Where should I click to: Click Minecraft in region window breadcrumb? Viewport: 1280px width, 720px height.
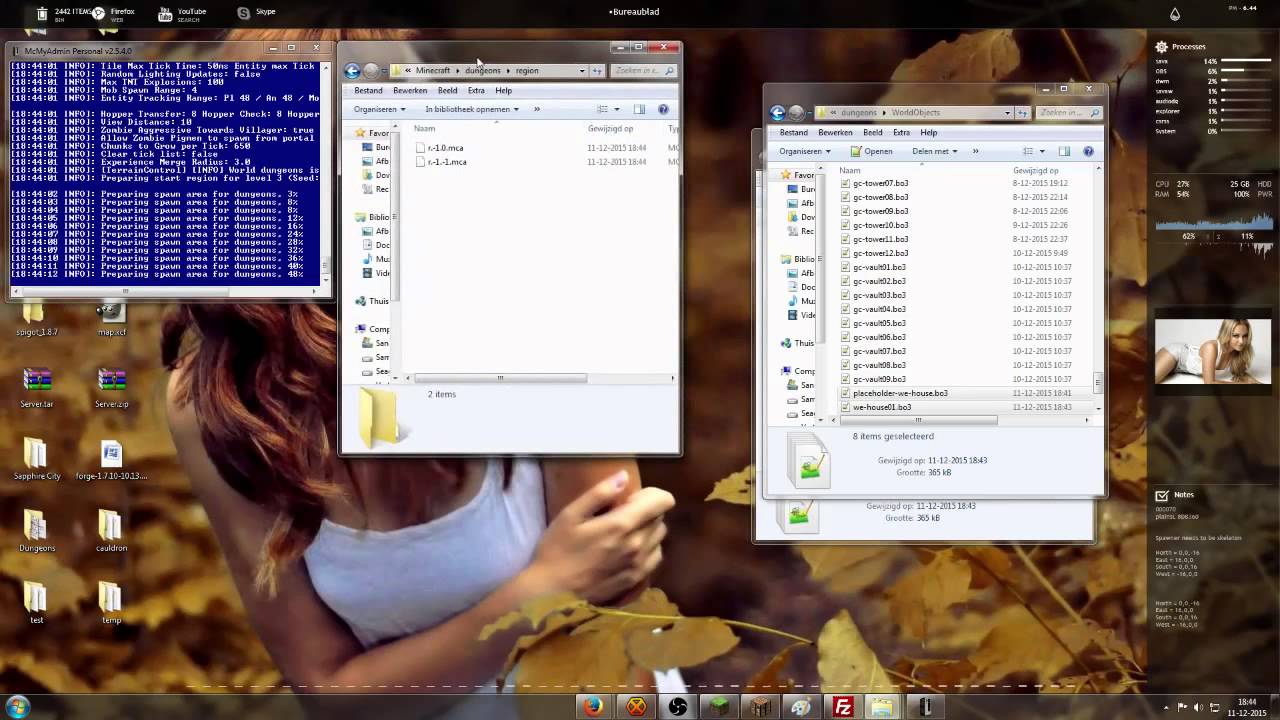coord(433,71)
